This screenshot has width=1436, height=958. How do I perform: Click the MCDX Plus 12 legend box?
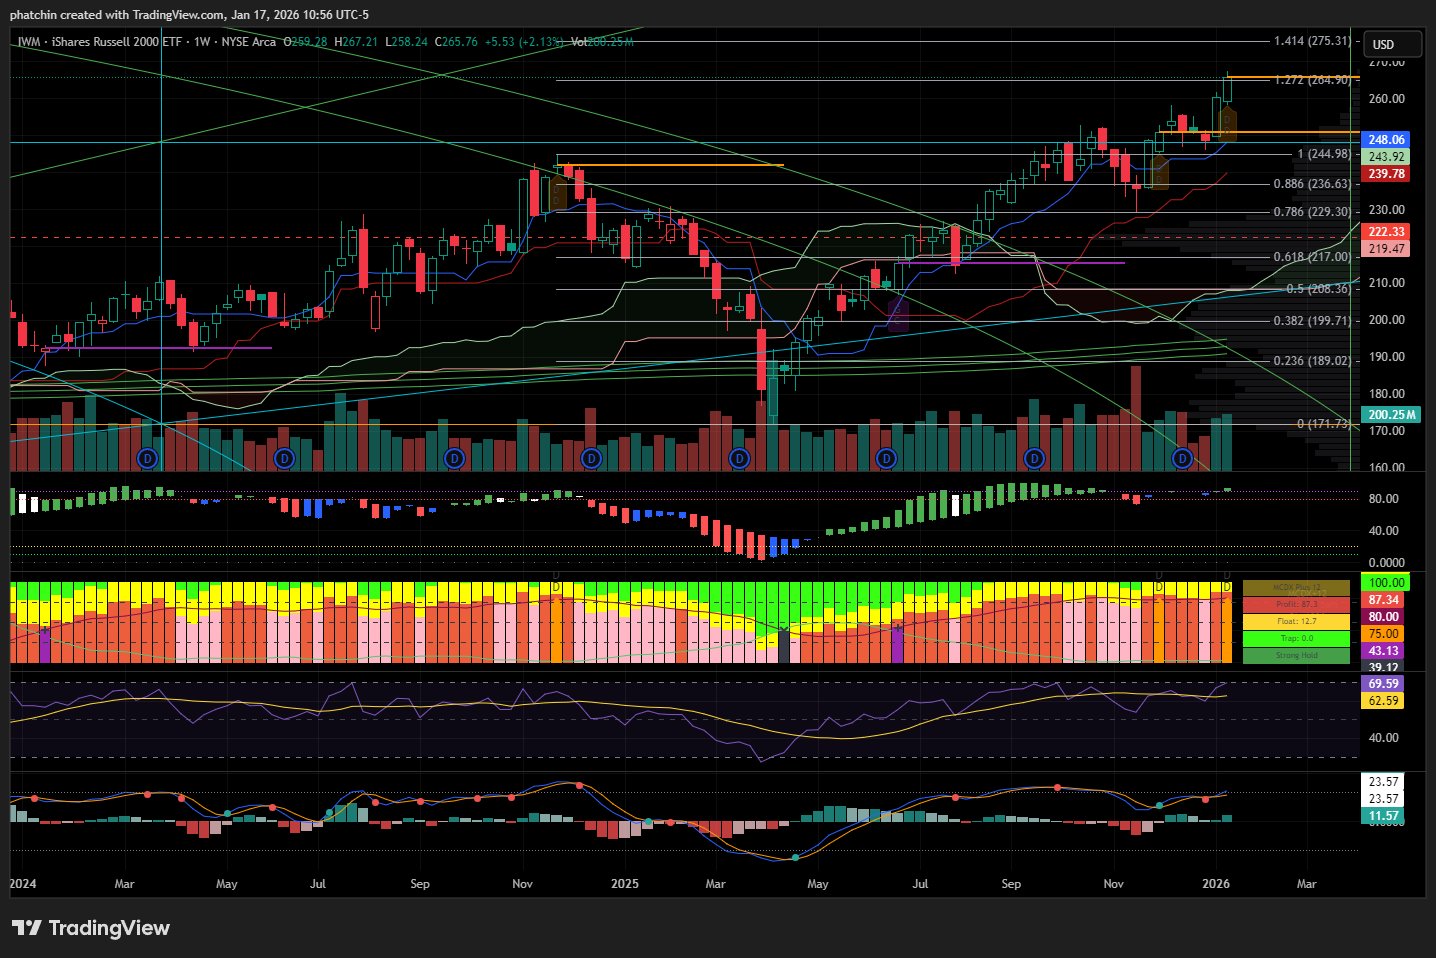pos(1296,588)
